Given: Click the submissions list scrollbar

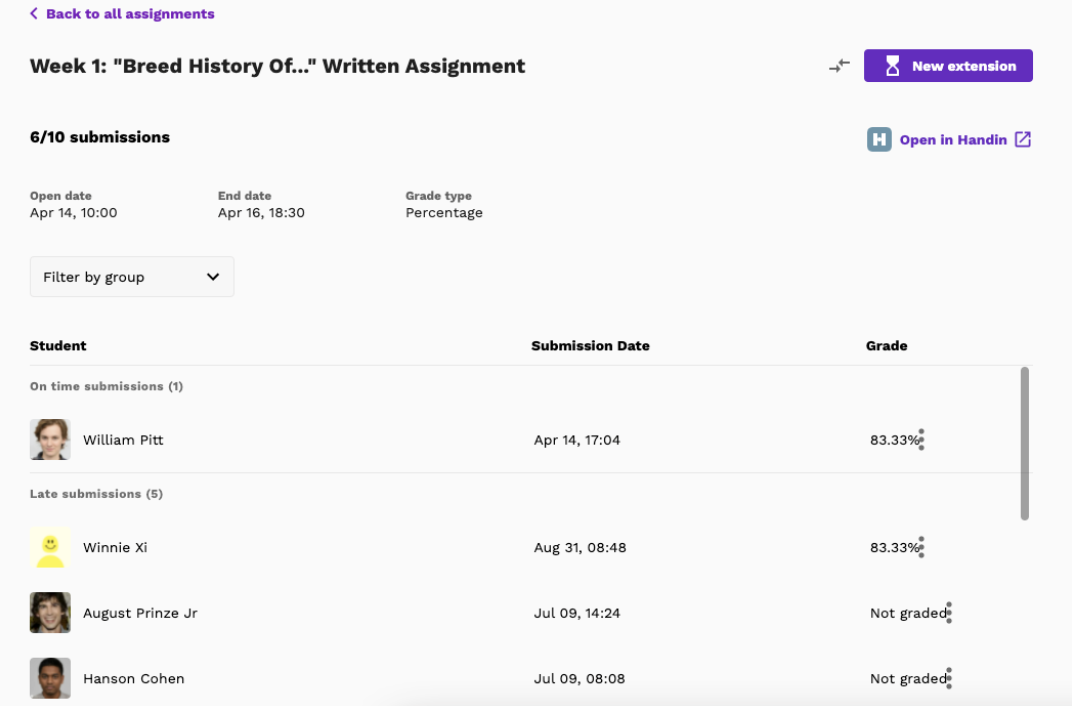Looking at the screenshot, I should tap(1024, 444).
